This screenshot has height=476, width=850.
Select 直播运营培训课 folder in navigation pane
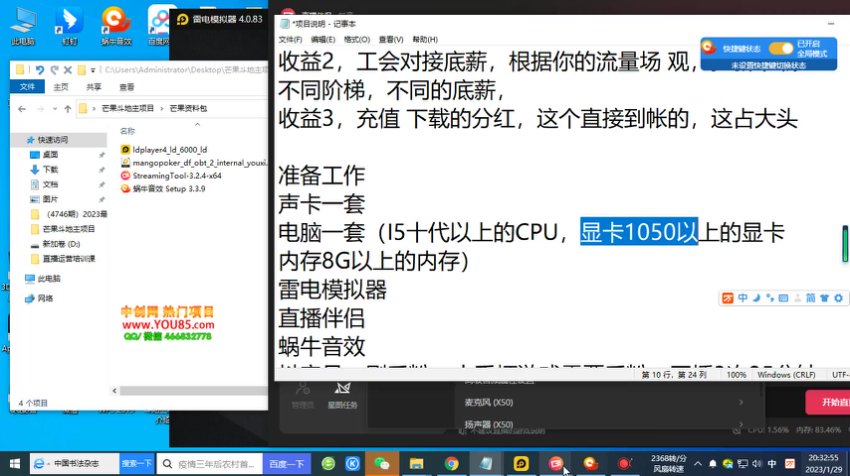pyautogui.click(x=63, y=259)
